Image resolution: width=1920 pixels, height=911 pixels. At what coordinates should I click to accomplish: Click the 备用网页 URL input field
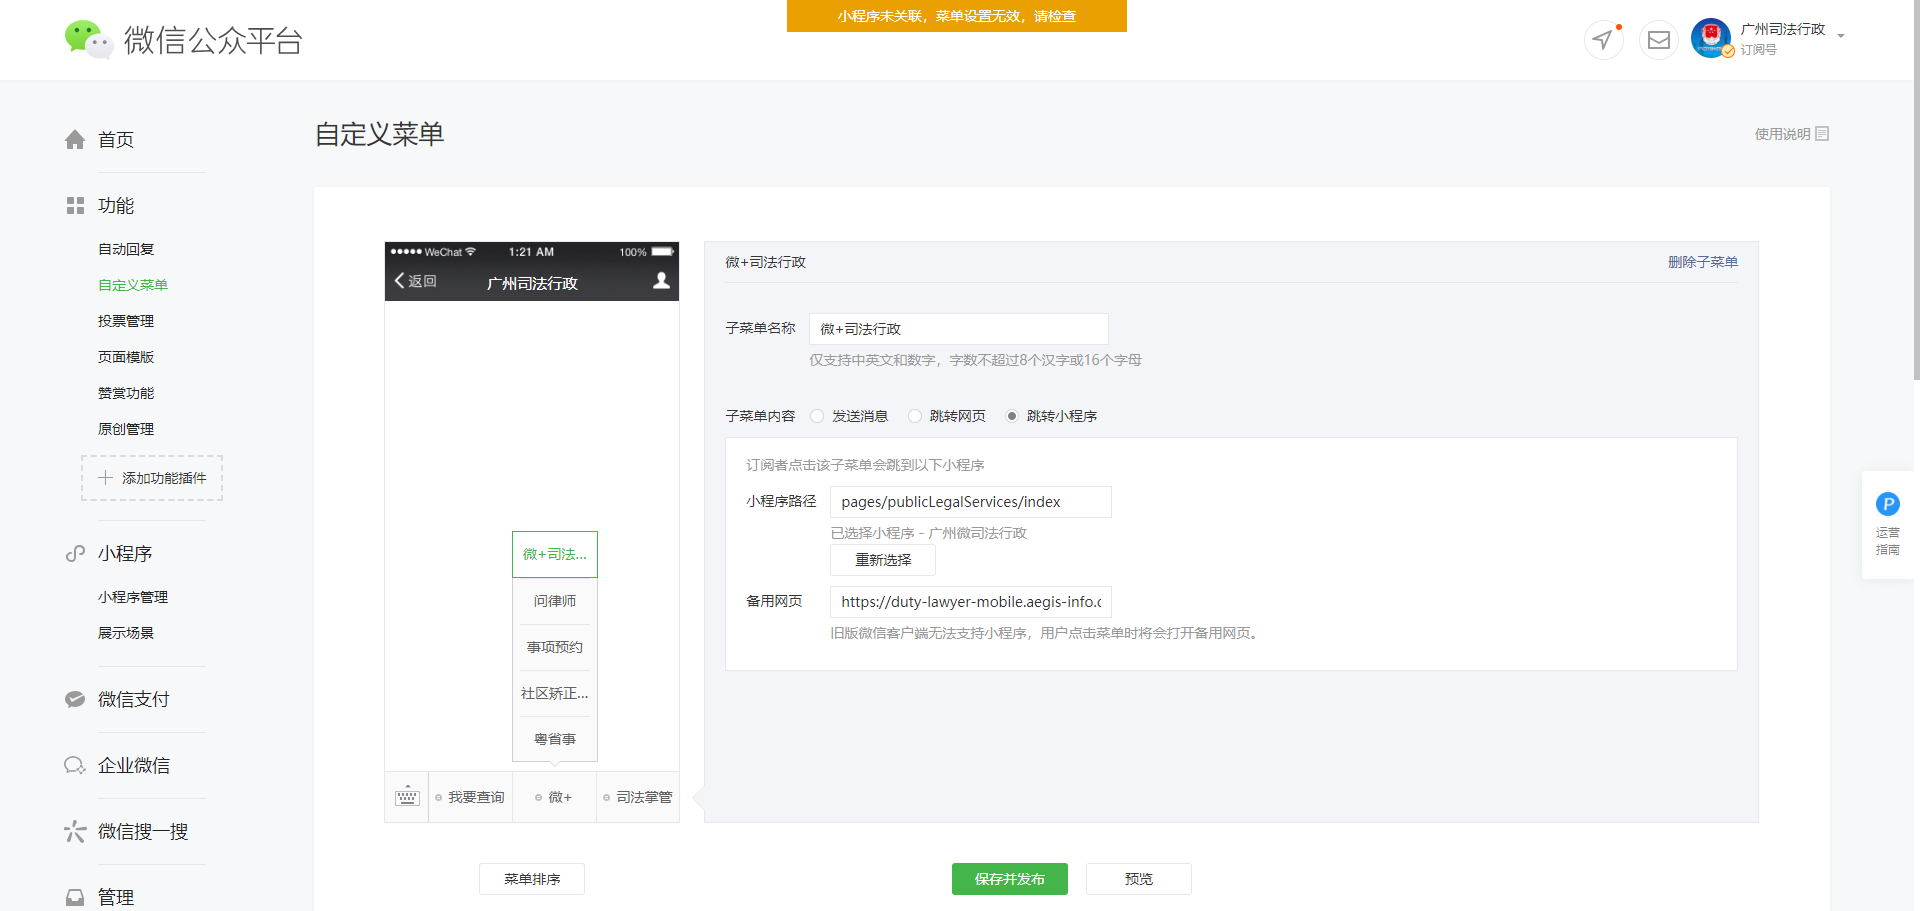pos(971,602)
